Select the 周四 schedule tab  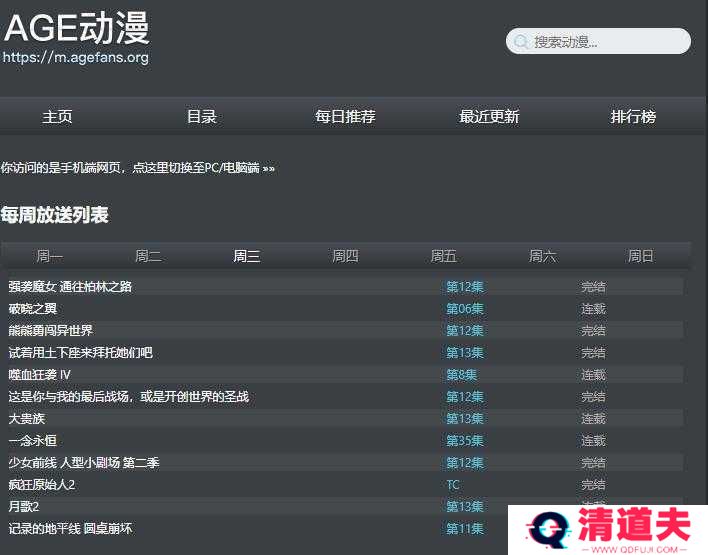(x=345, y=256)
